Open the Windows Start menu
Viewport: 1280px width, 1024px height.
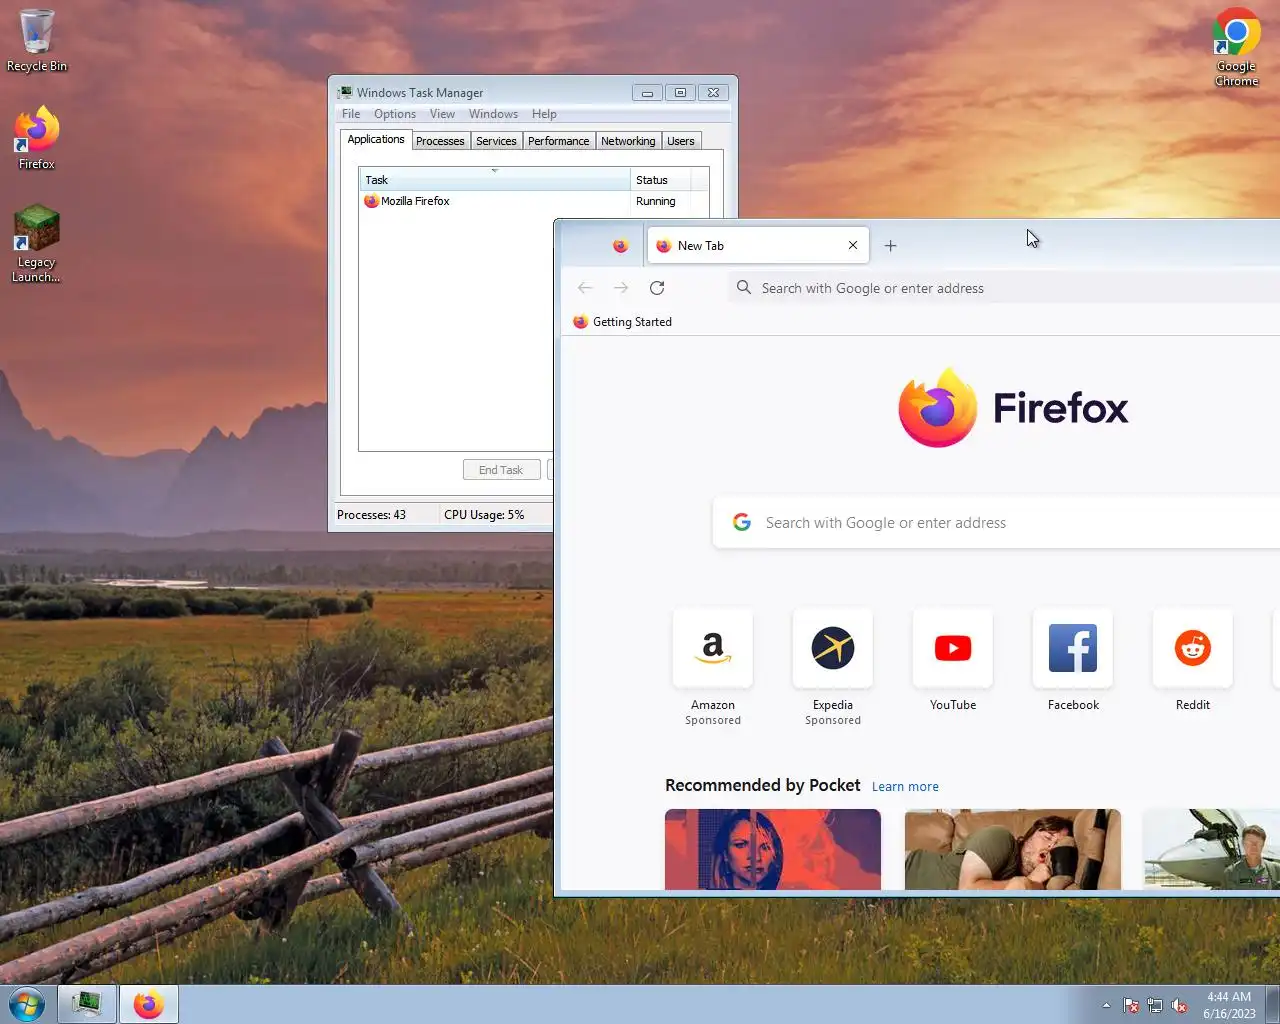[x=27, y=1004]
